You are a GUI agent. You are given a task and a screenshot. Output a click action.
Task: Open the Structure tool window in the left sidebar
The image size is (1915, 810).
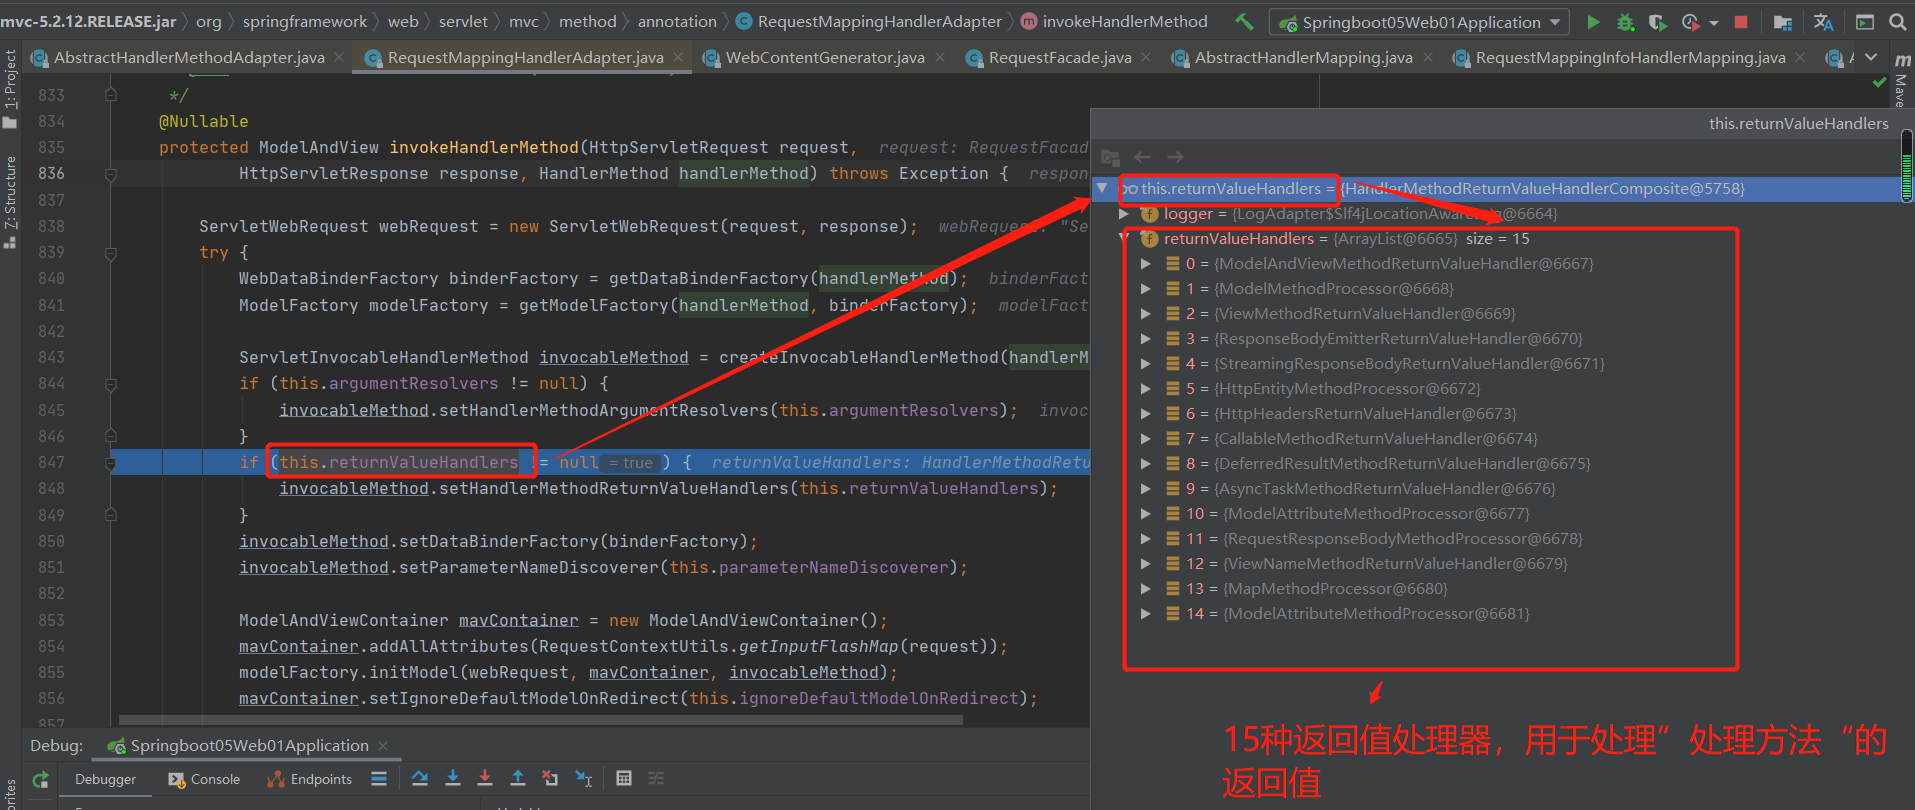click(10, 200)
